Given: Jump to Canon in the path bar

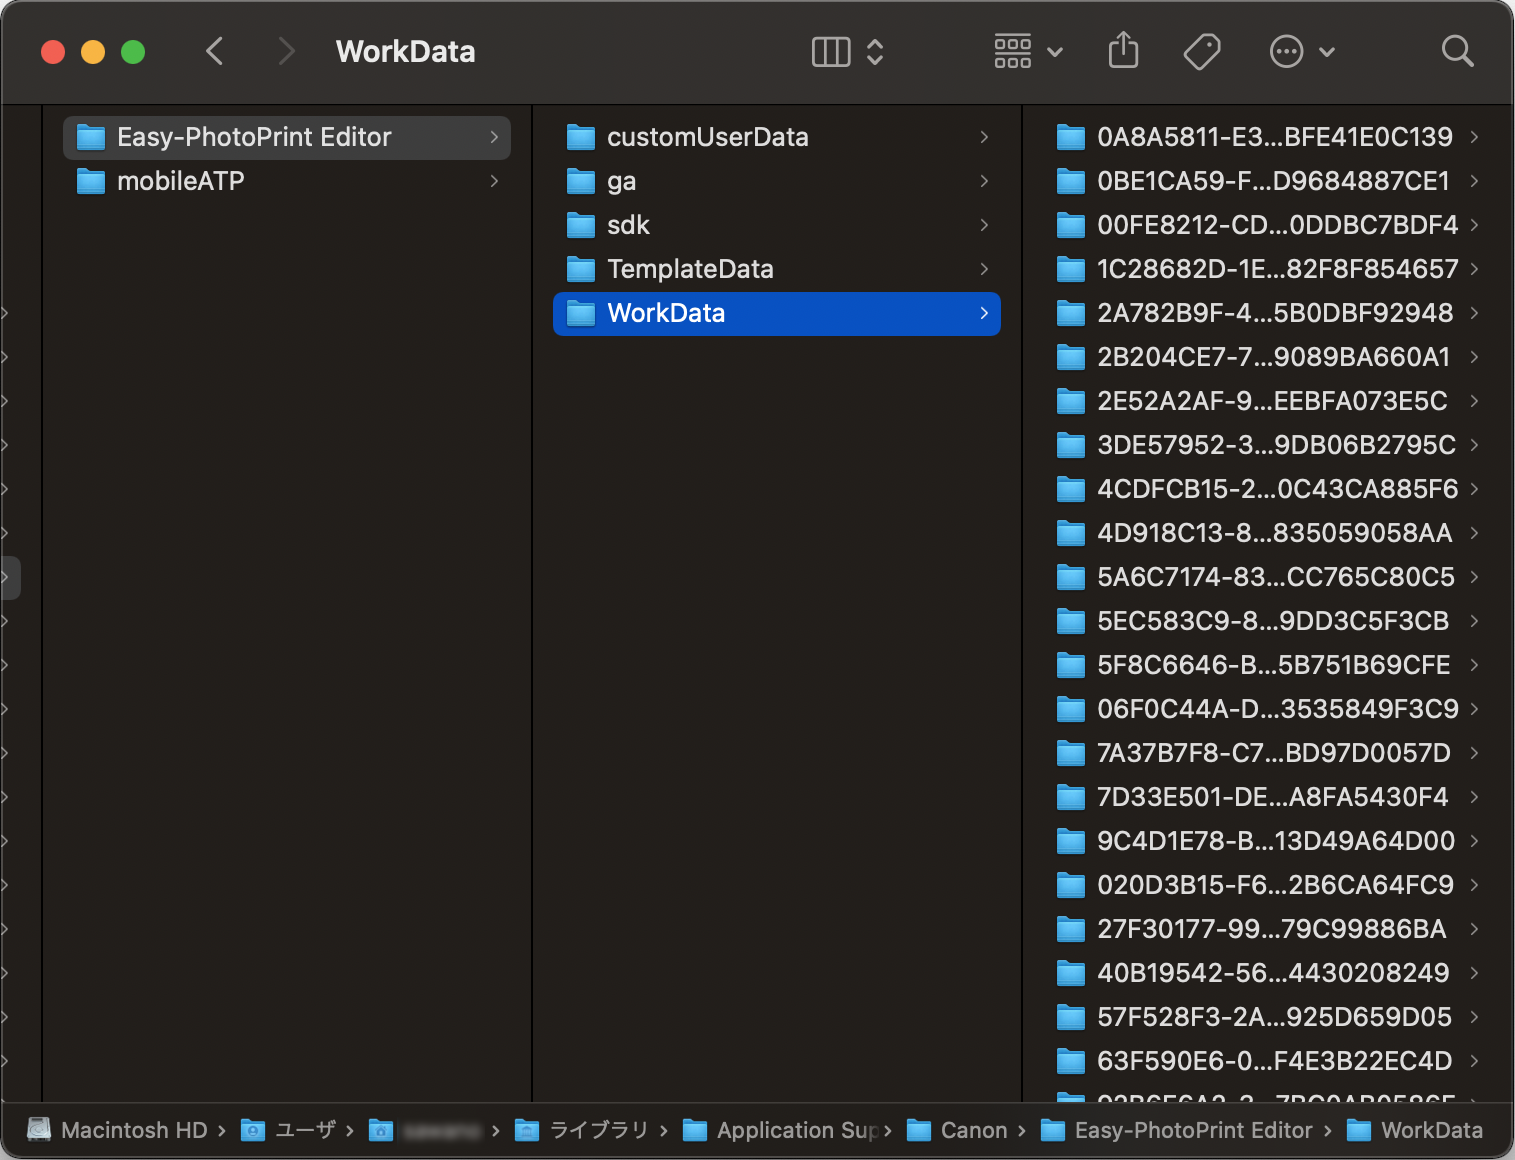Looking at the screenshot, I should (x=973, y=1130).
